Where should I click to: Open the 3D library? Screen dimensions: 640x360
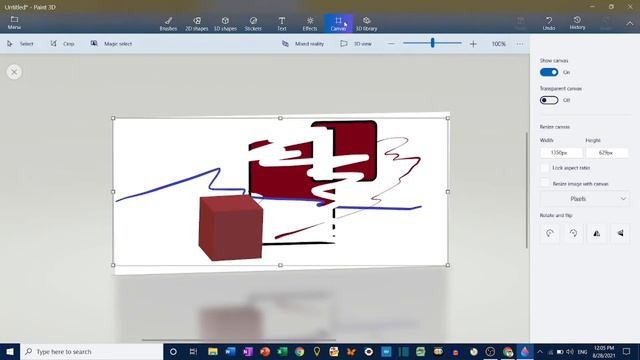click(367, 24)
